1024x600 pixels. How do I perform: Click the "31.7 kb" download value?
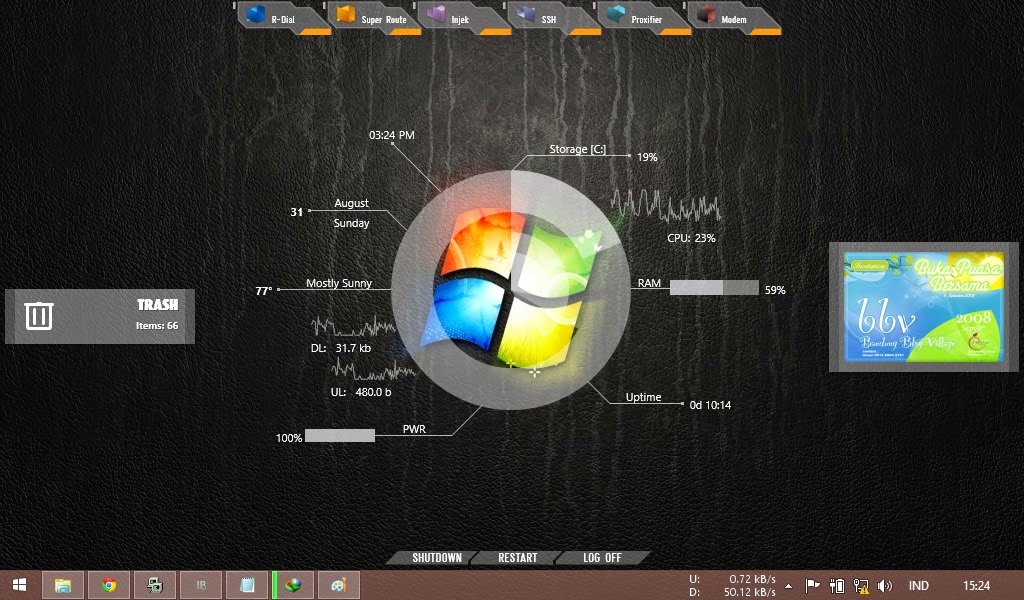(353, 348)
